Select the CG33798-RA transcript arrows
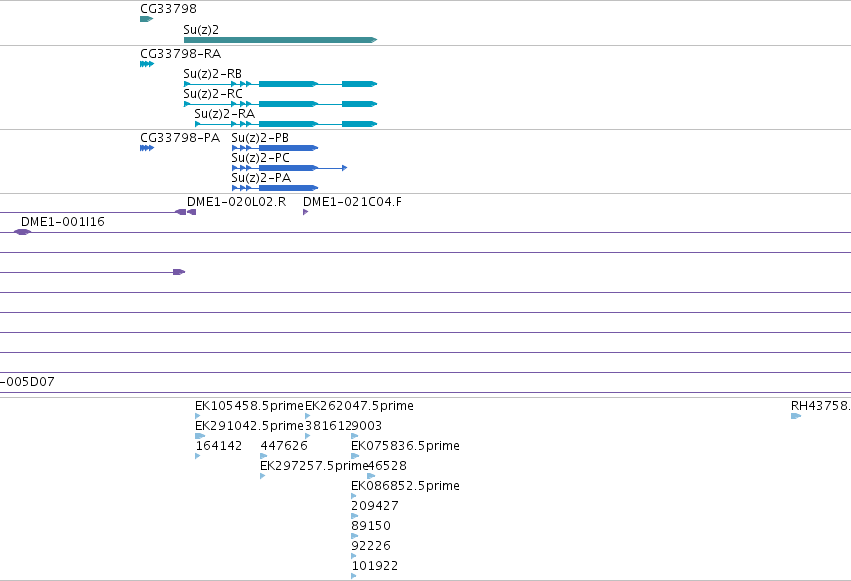Screen dimensions: 851x581 click(147, 64)
